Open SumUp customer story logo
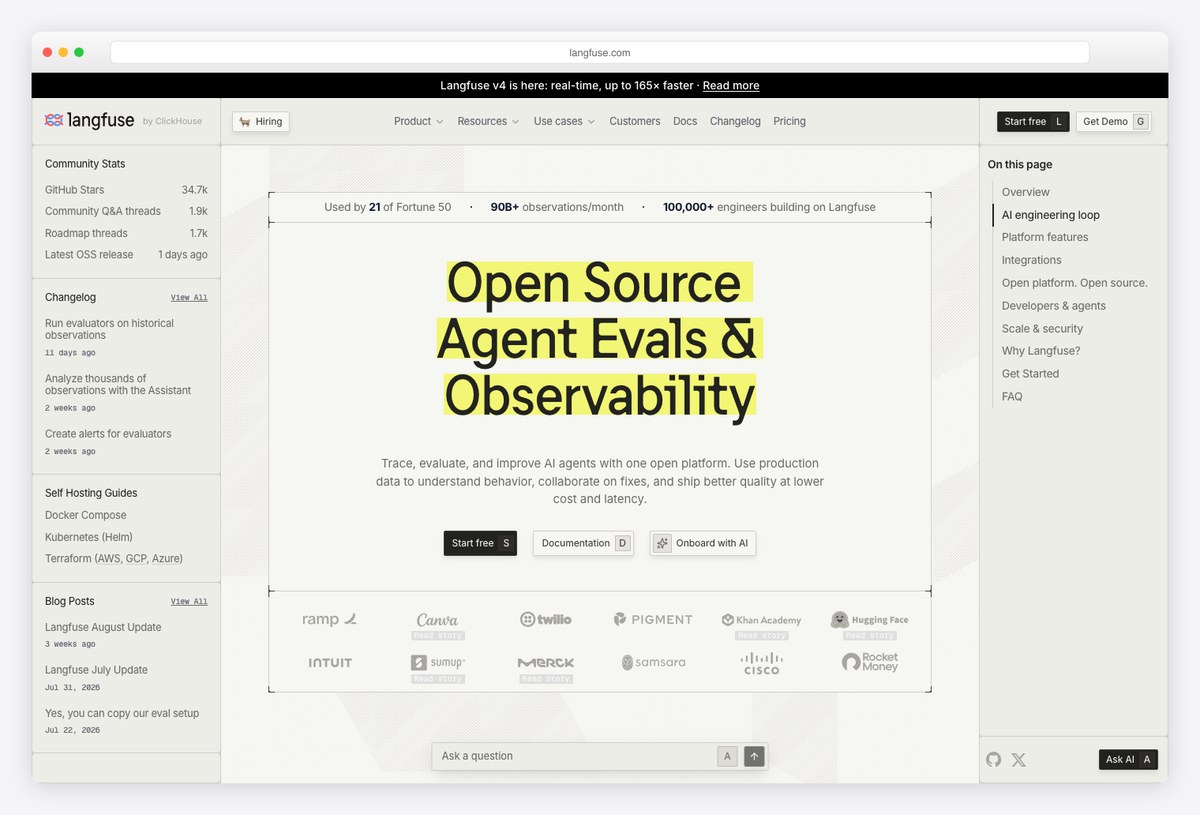 (437, 663)
